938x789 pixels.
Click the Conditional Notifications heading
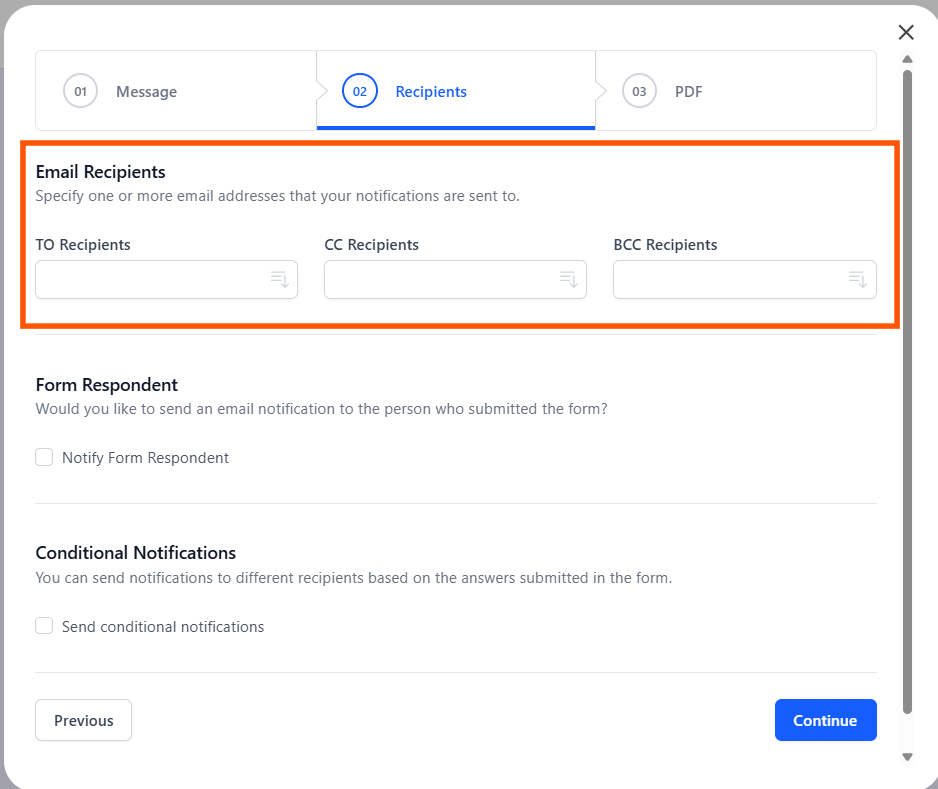point(136,553)
